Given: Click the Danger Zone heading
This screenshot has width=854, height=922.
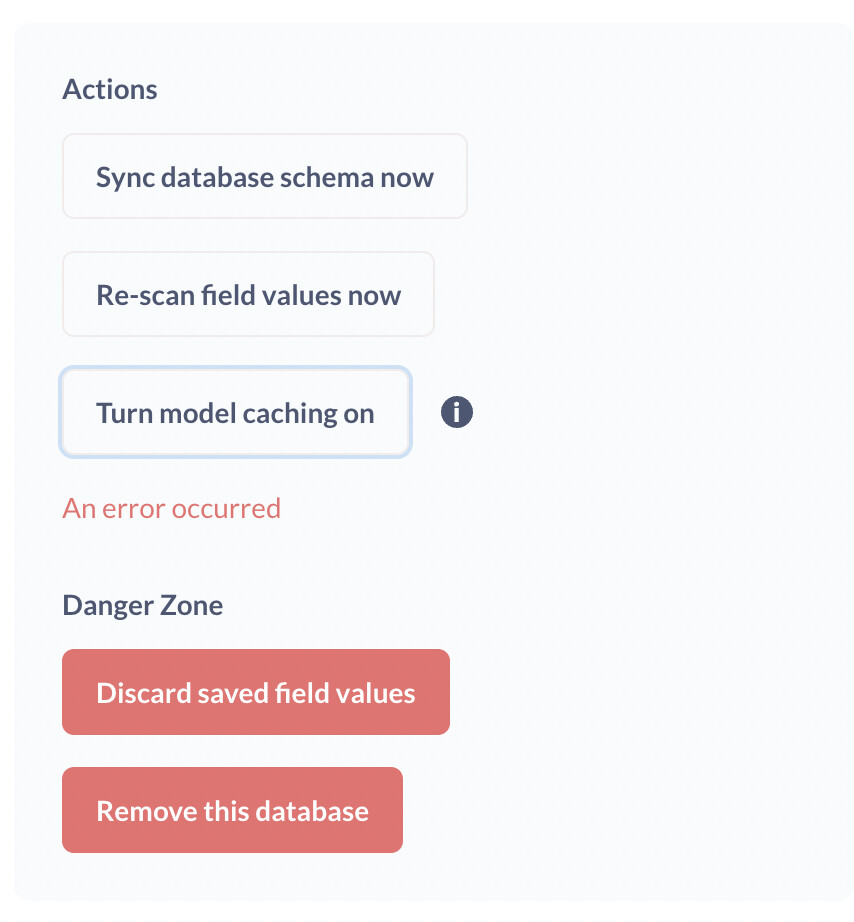Looking at the screenshot, I should tap(143, 606).
